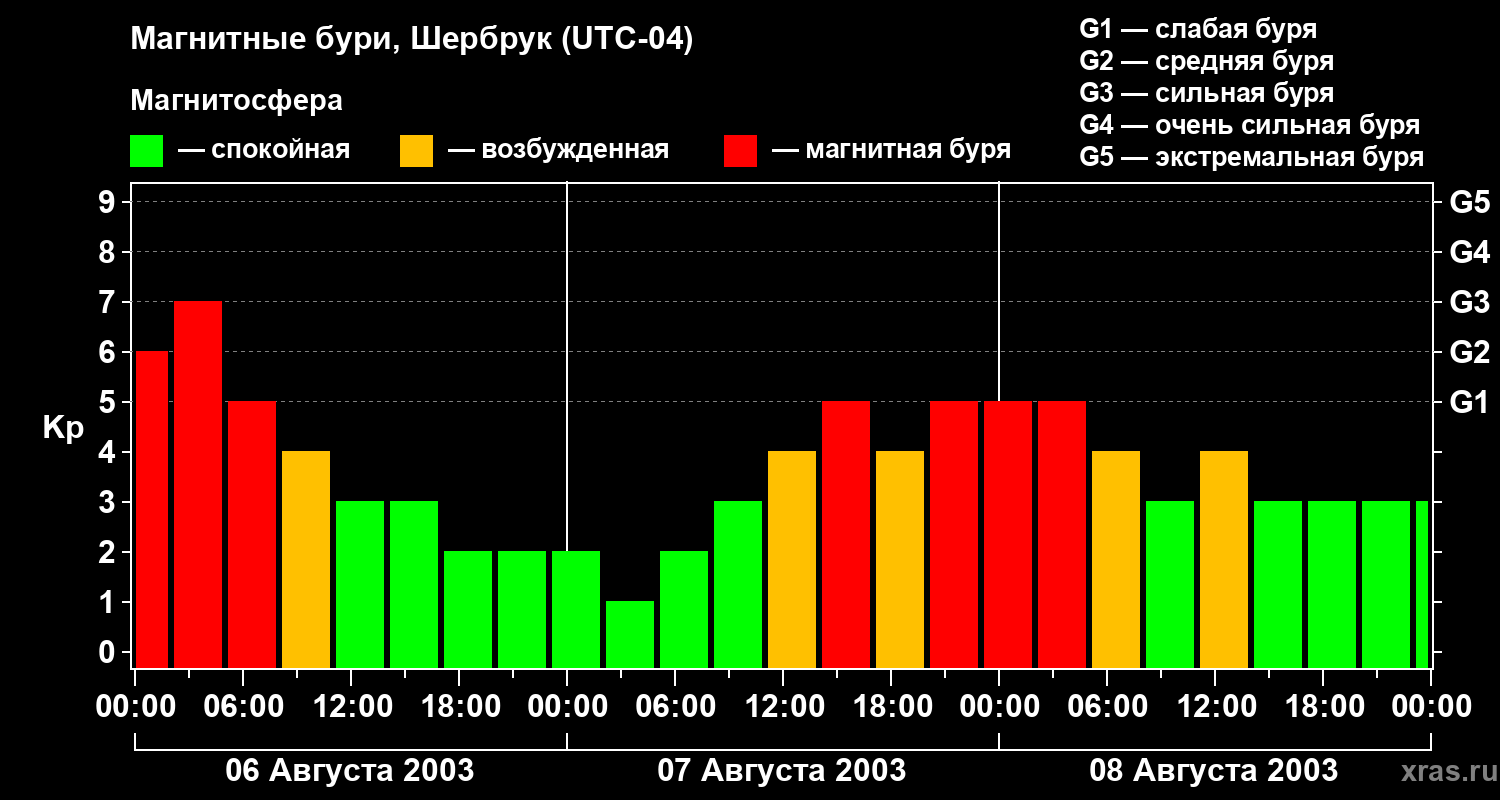Select the 'G4 — очень сильная буря' line
The height and width of the screenshot is (800, 1500).
click(1250, 125)
